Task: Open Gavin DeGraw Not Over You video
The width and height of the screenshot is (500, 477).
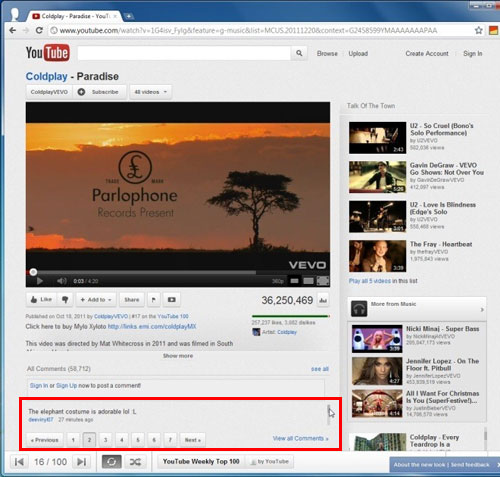Action: click(x=377, y=177)
